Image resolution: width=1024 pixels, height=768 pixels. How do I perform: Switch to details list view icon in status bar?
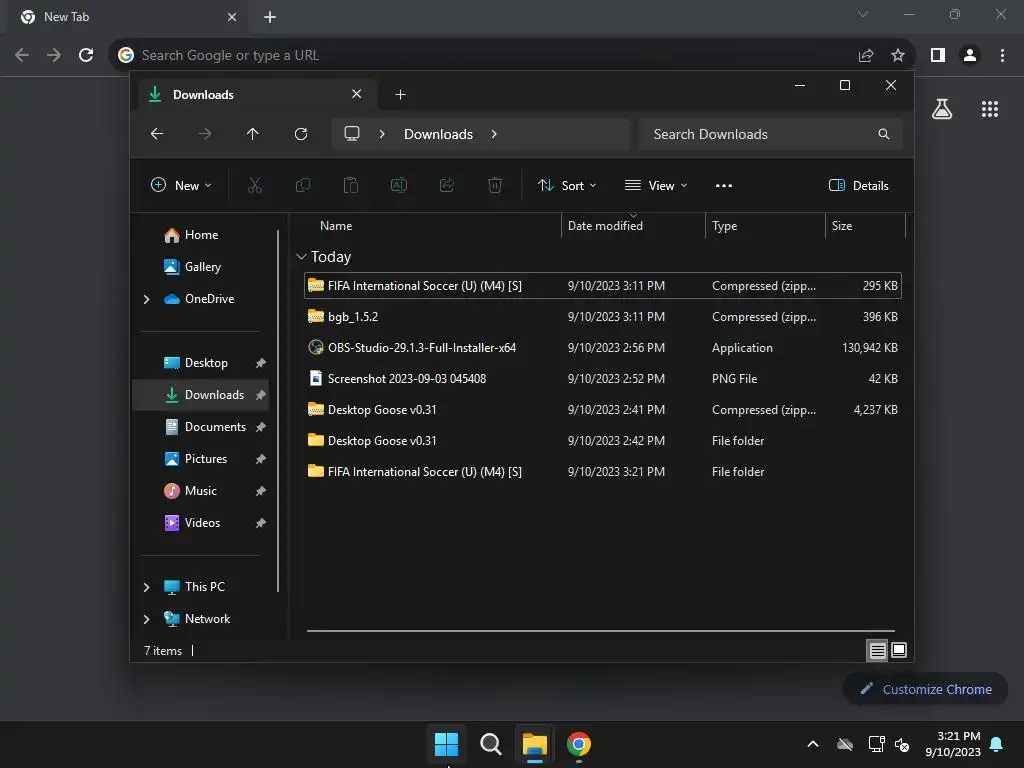877,650
